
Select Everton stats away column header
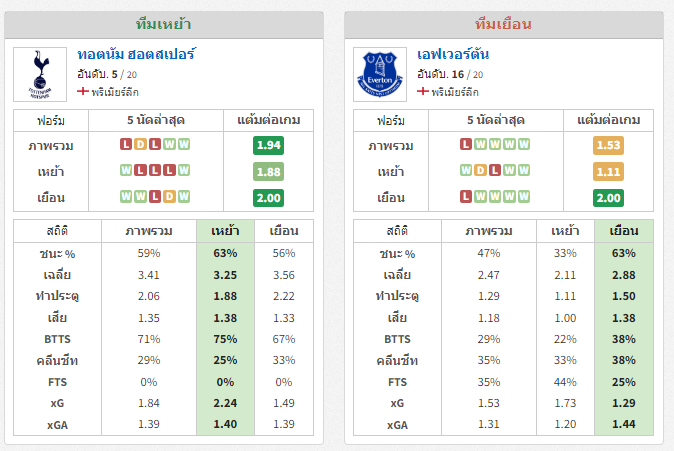tap(624, 231)
